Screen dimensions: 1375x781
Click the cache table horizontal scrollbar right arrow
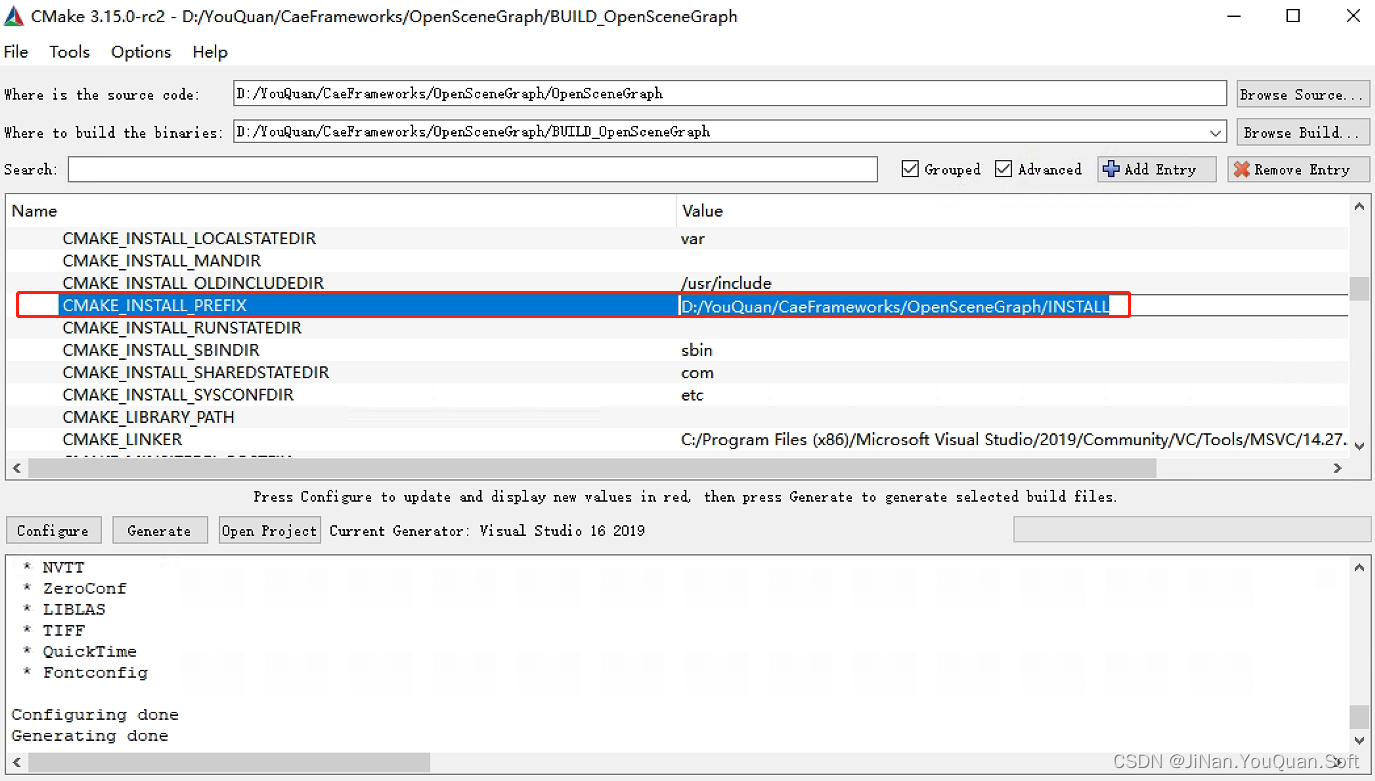[x=1338, y=468]
